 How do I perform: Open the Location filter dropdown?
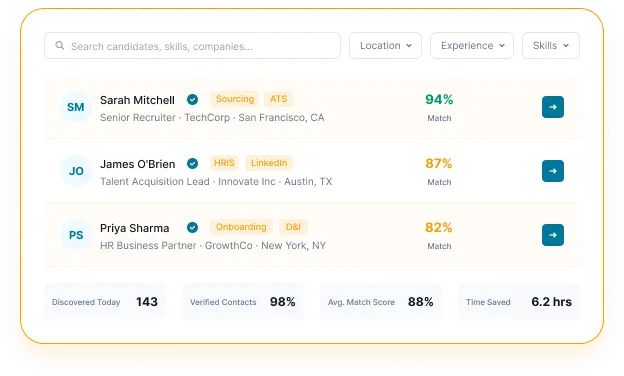385,46
